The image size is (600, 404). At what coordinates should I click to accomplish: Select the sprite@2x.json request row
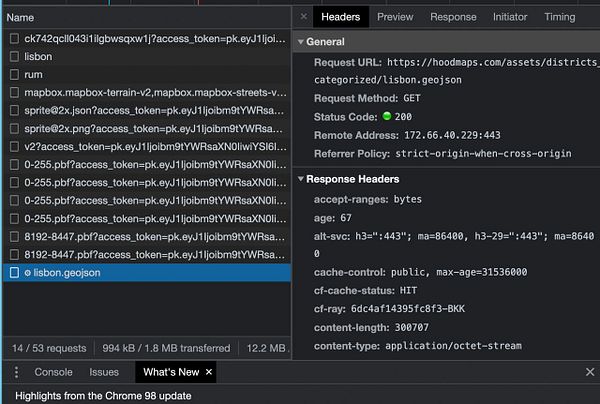point(147,111)
